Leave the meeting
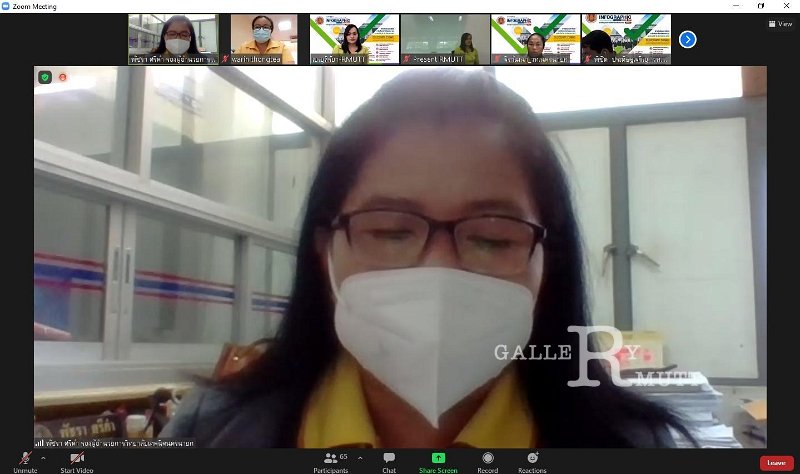Image resolution: width=800 pixels, height=474 pixels. 777,463
